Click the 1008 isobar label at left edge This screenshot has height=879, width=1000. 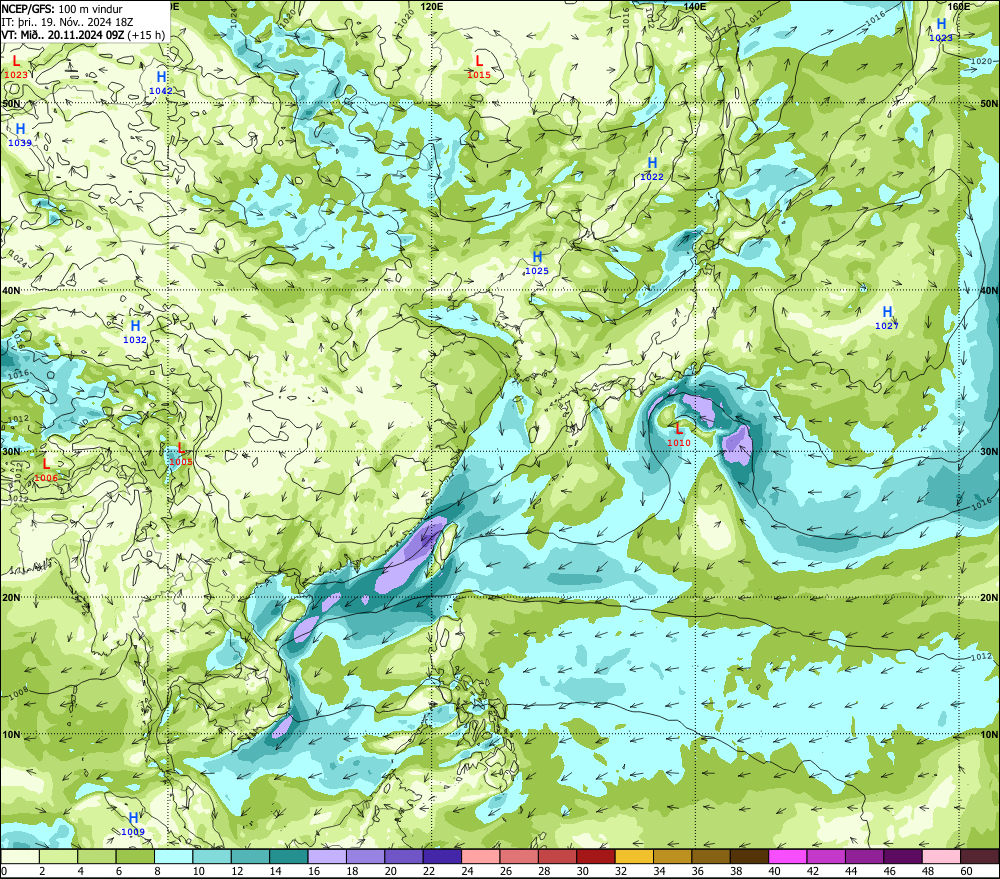click(x=17, y=691)
